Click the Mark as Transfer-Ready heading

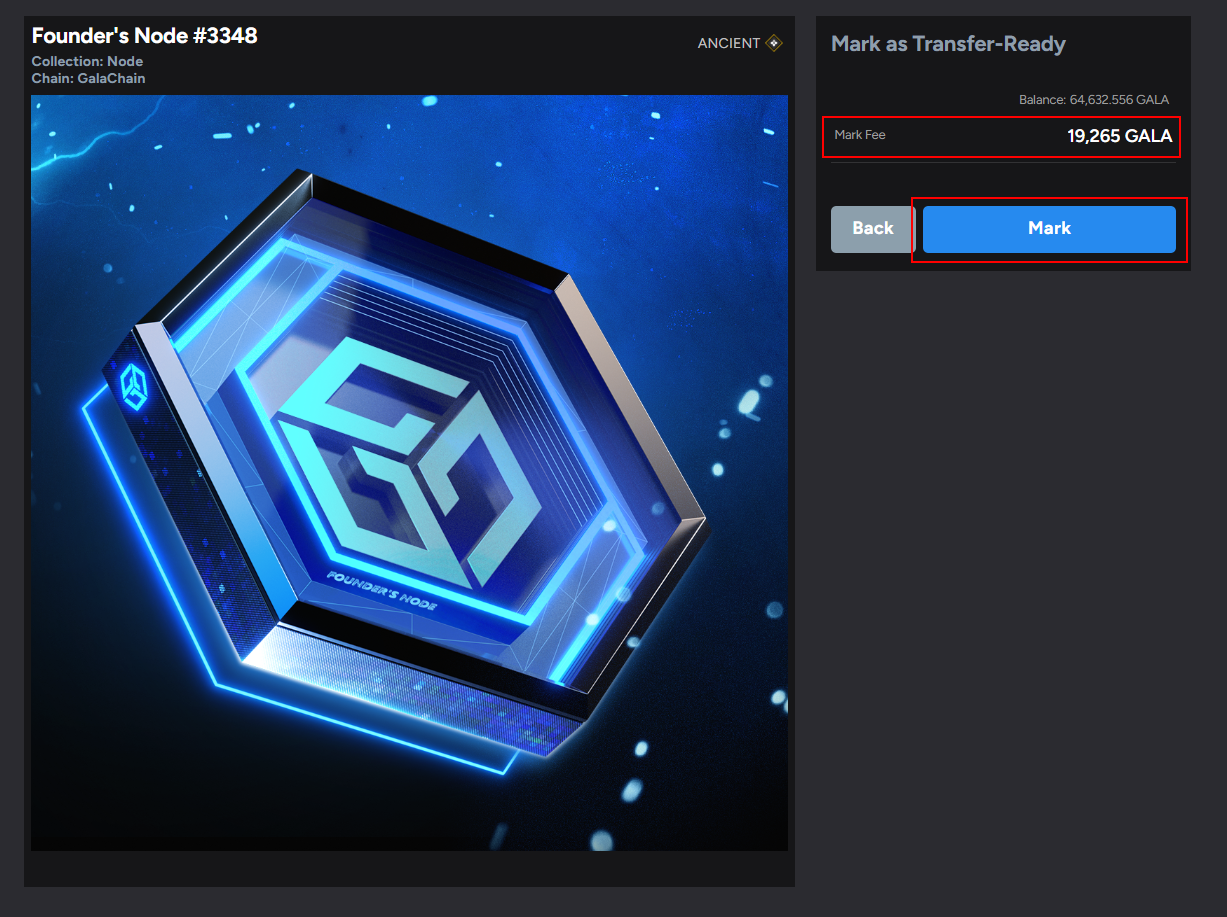[948, 44]
